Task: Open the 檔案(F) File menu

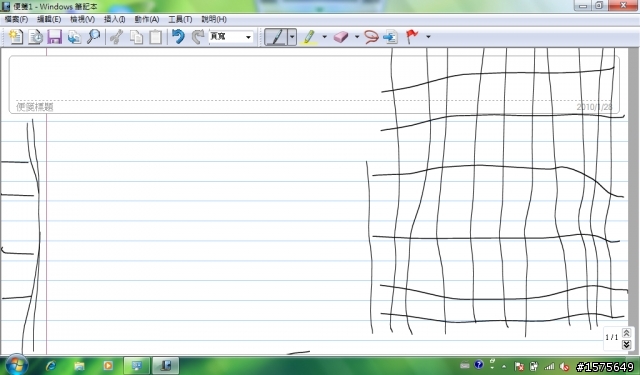Action: [16, 19]
